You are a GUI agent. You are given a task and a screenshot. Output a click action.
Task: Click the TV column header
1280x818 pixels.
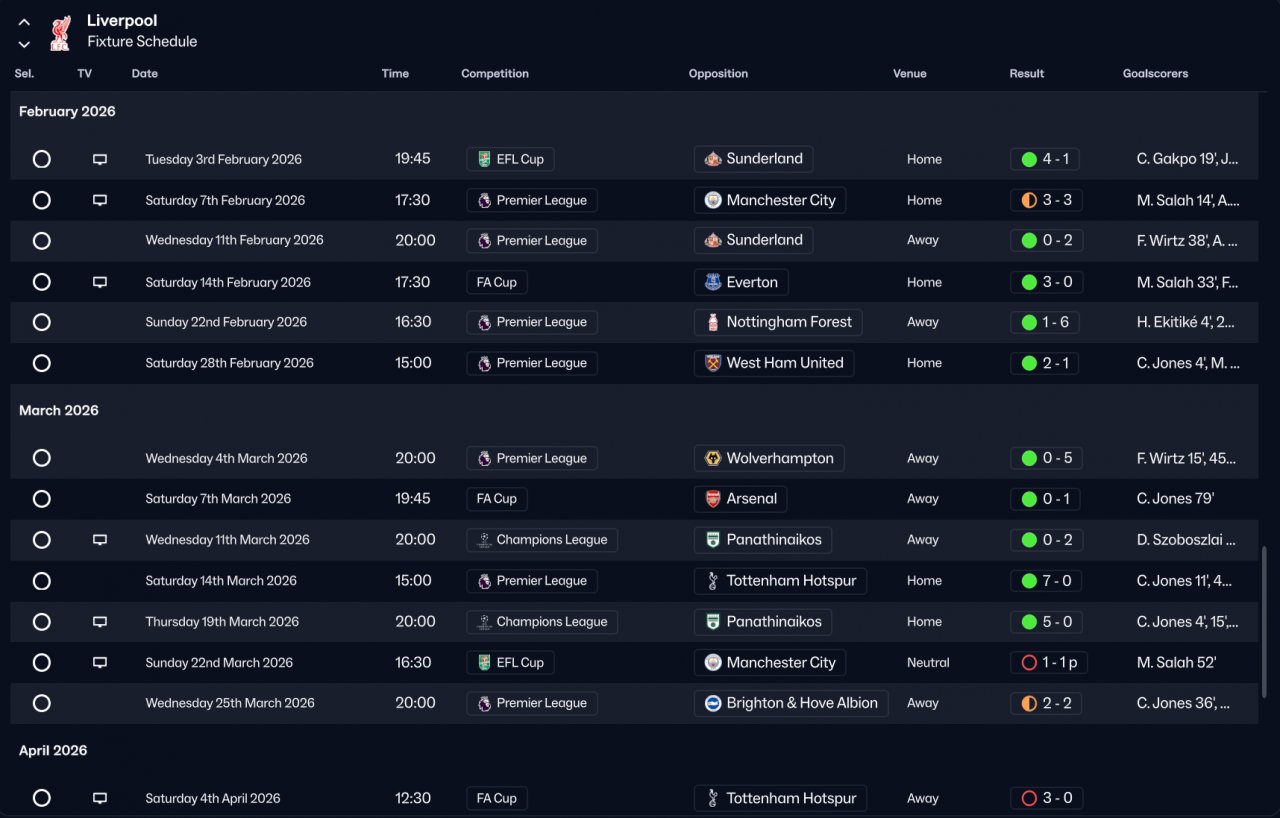pyautogui.click(x=84, y=74)
